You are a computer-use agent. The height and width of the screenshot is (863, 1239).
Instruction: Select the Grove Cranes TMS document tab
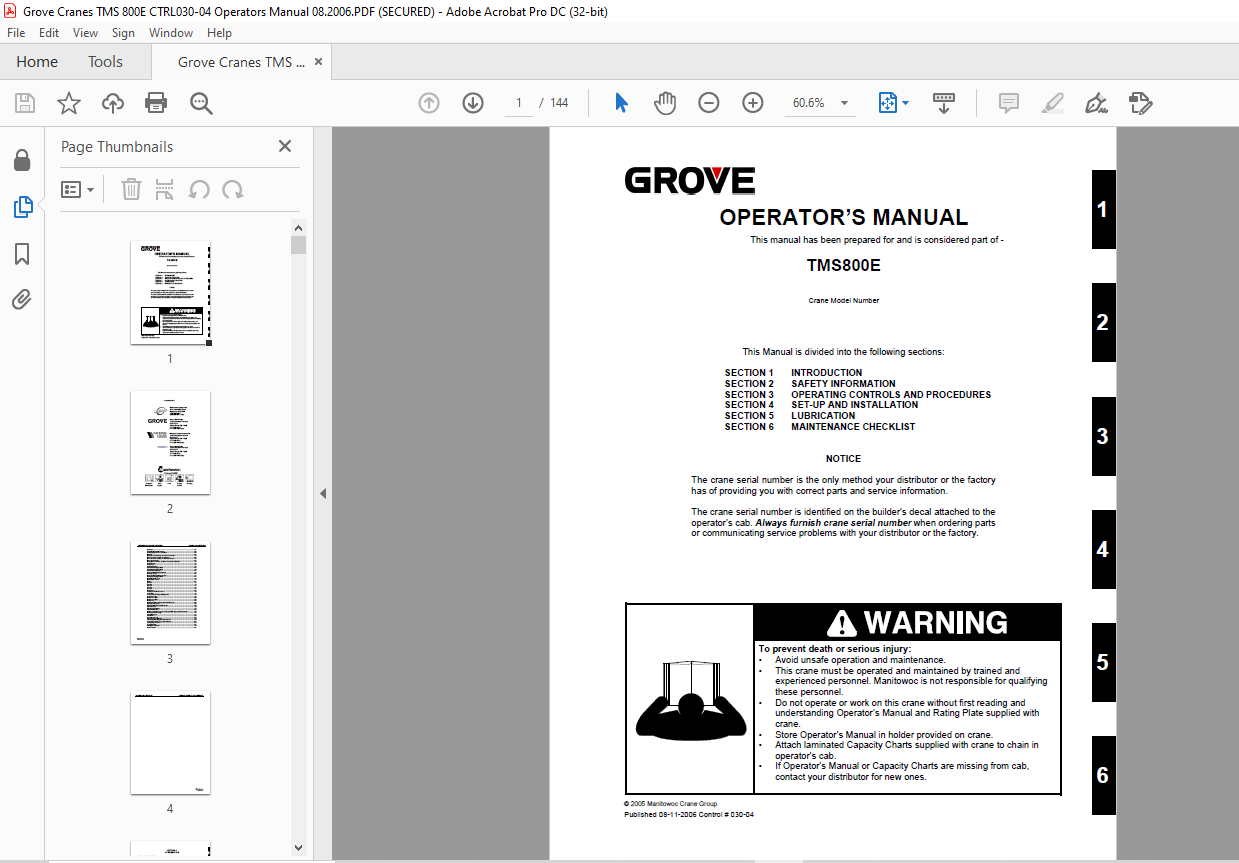point(241,62)
